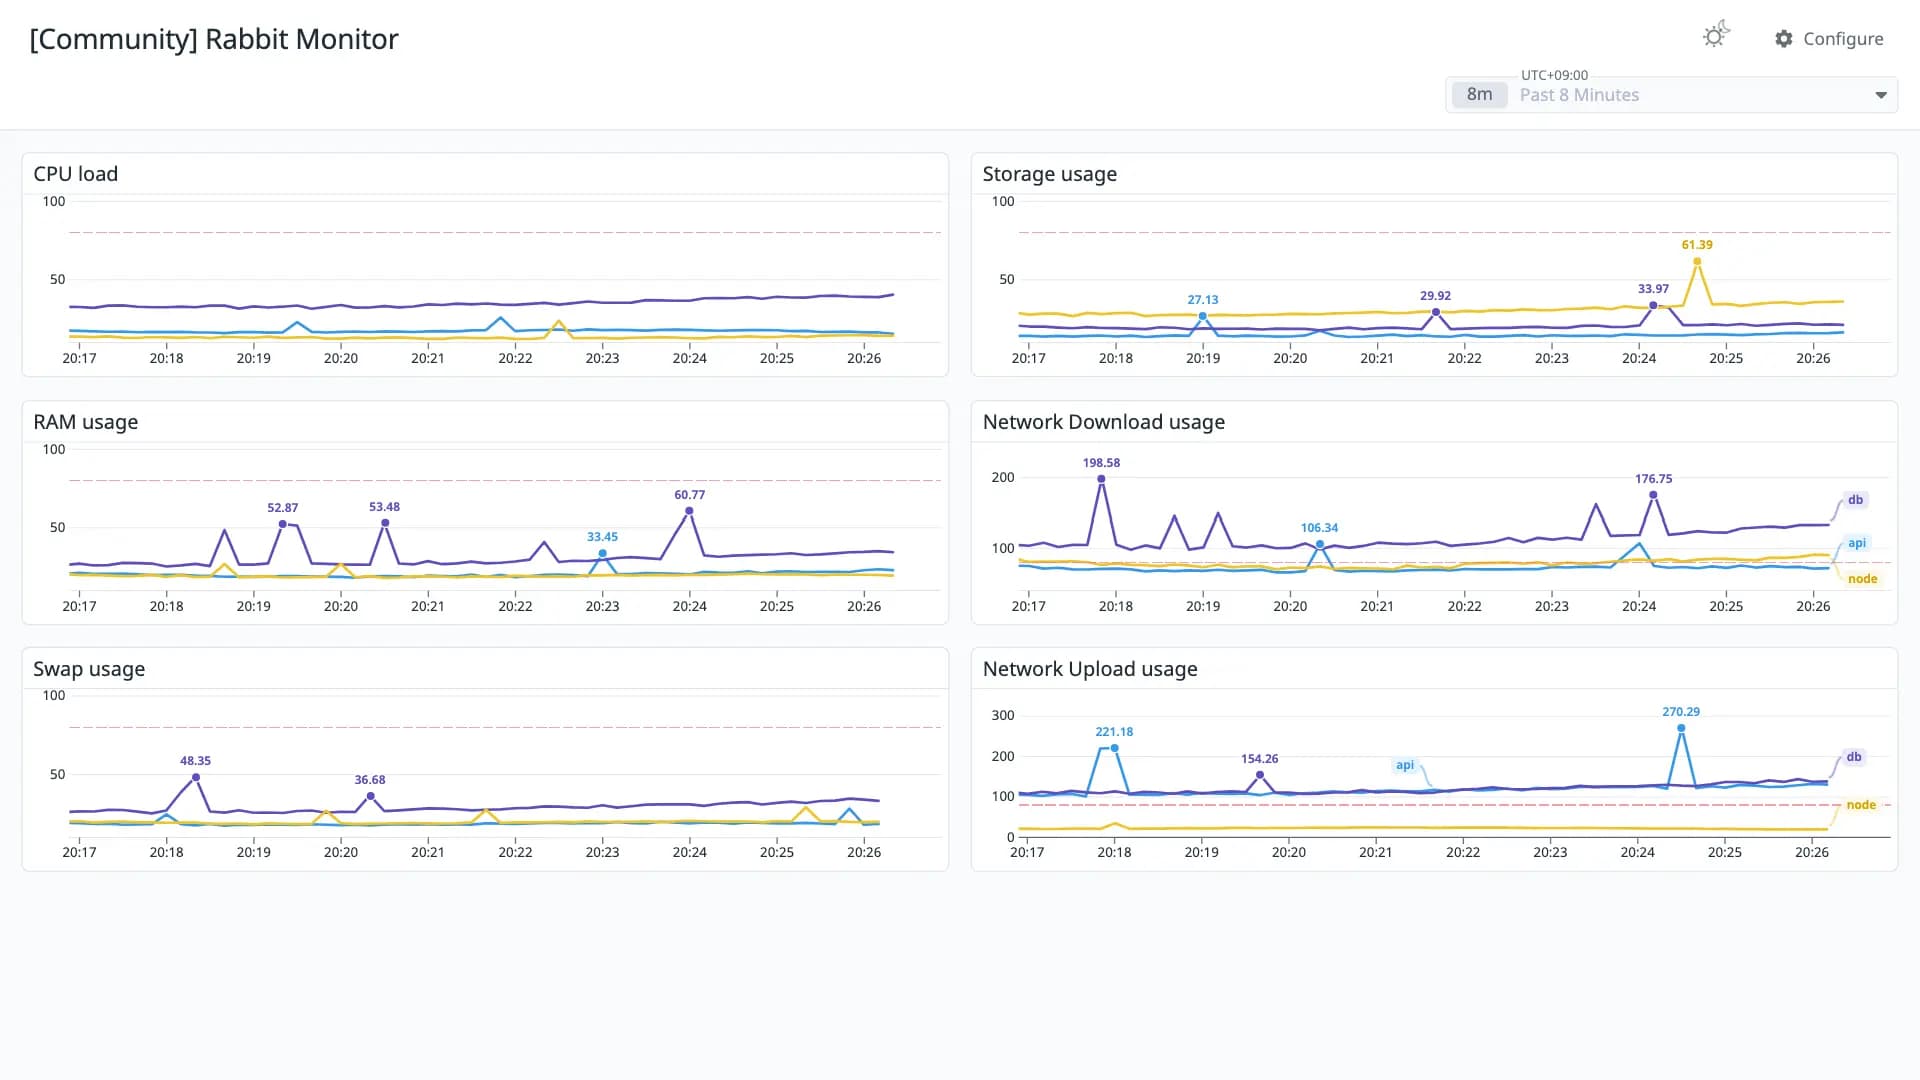Click the [Community] Rabbit Monitor dashboard title
The width and height of the screenshot is (1920, 1080).
pos(214,39)
